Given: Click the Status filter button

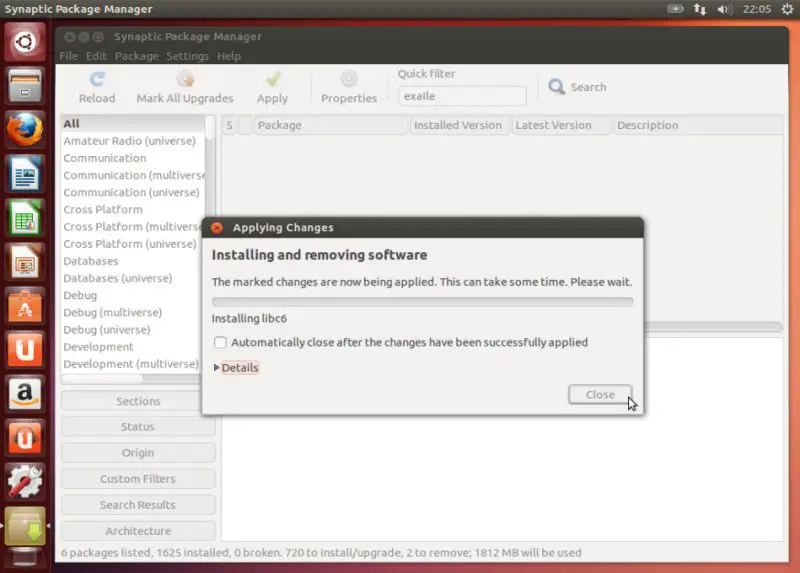Looking at the screenshot, I should coord(138,427).
